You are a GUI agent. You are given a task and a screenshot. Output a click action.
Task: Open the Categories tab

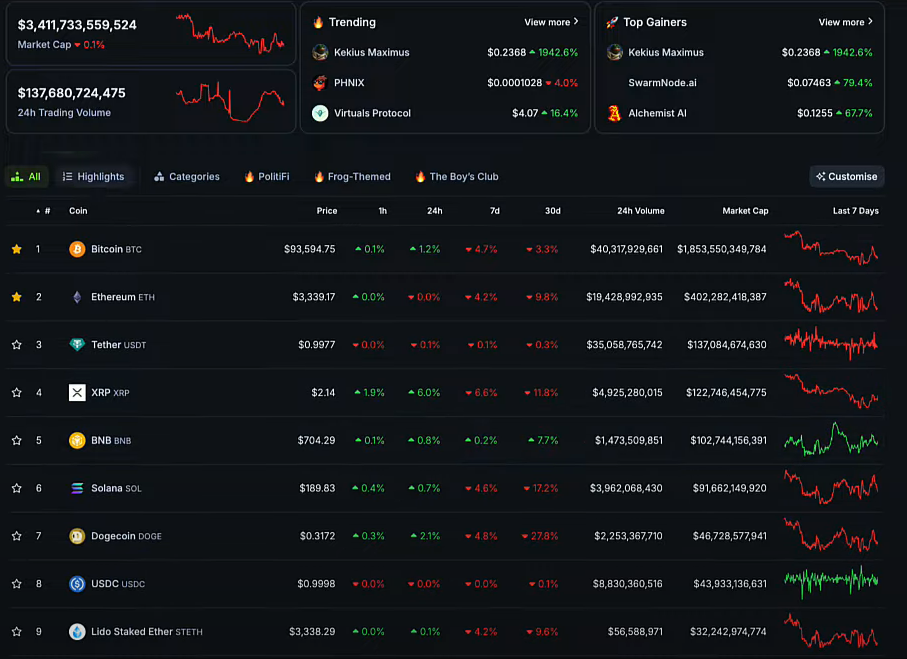186,177
